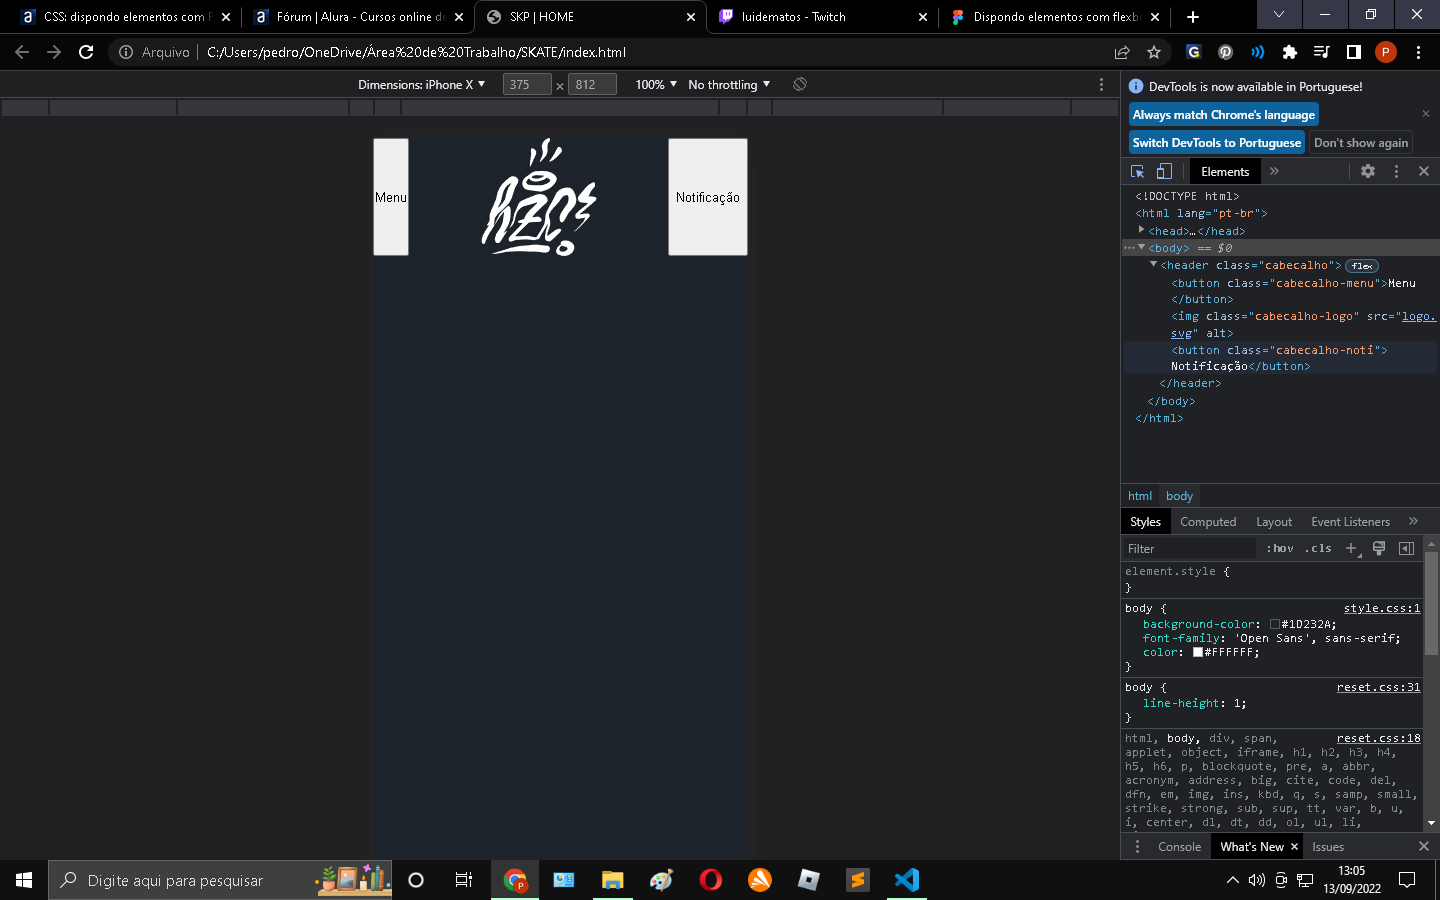1440x900 pixels.
Task: Select the Styles tab
Action: click(1145, 521)
